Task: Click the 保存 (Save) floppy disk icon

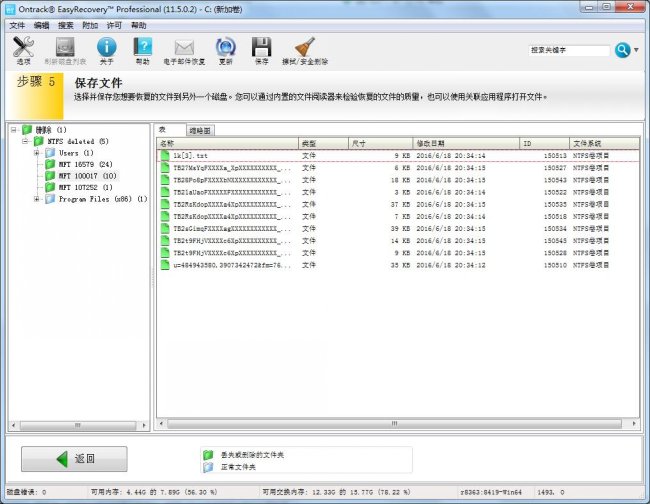Action: tap(261, 46)
